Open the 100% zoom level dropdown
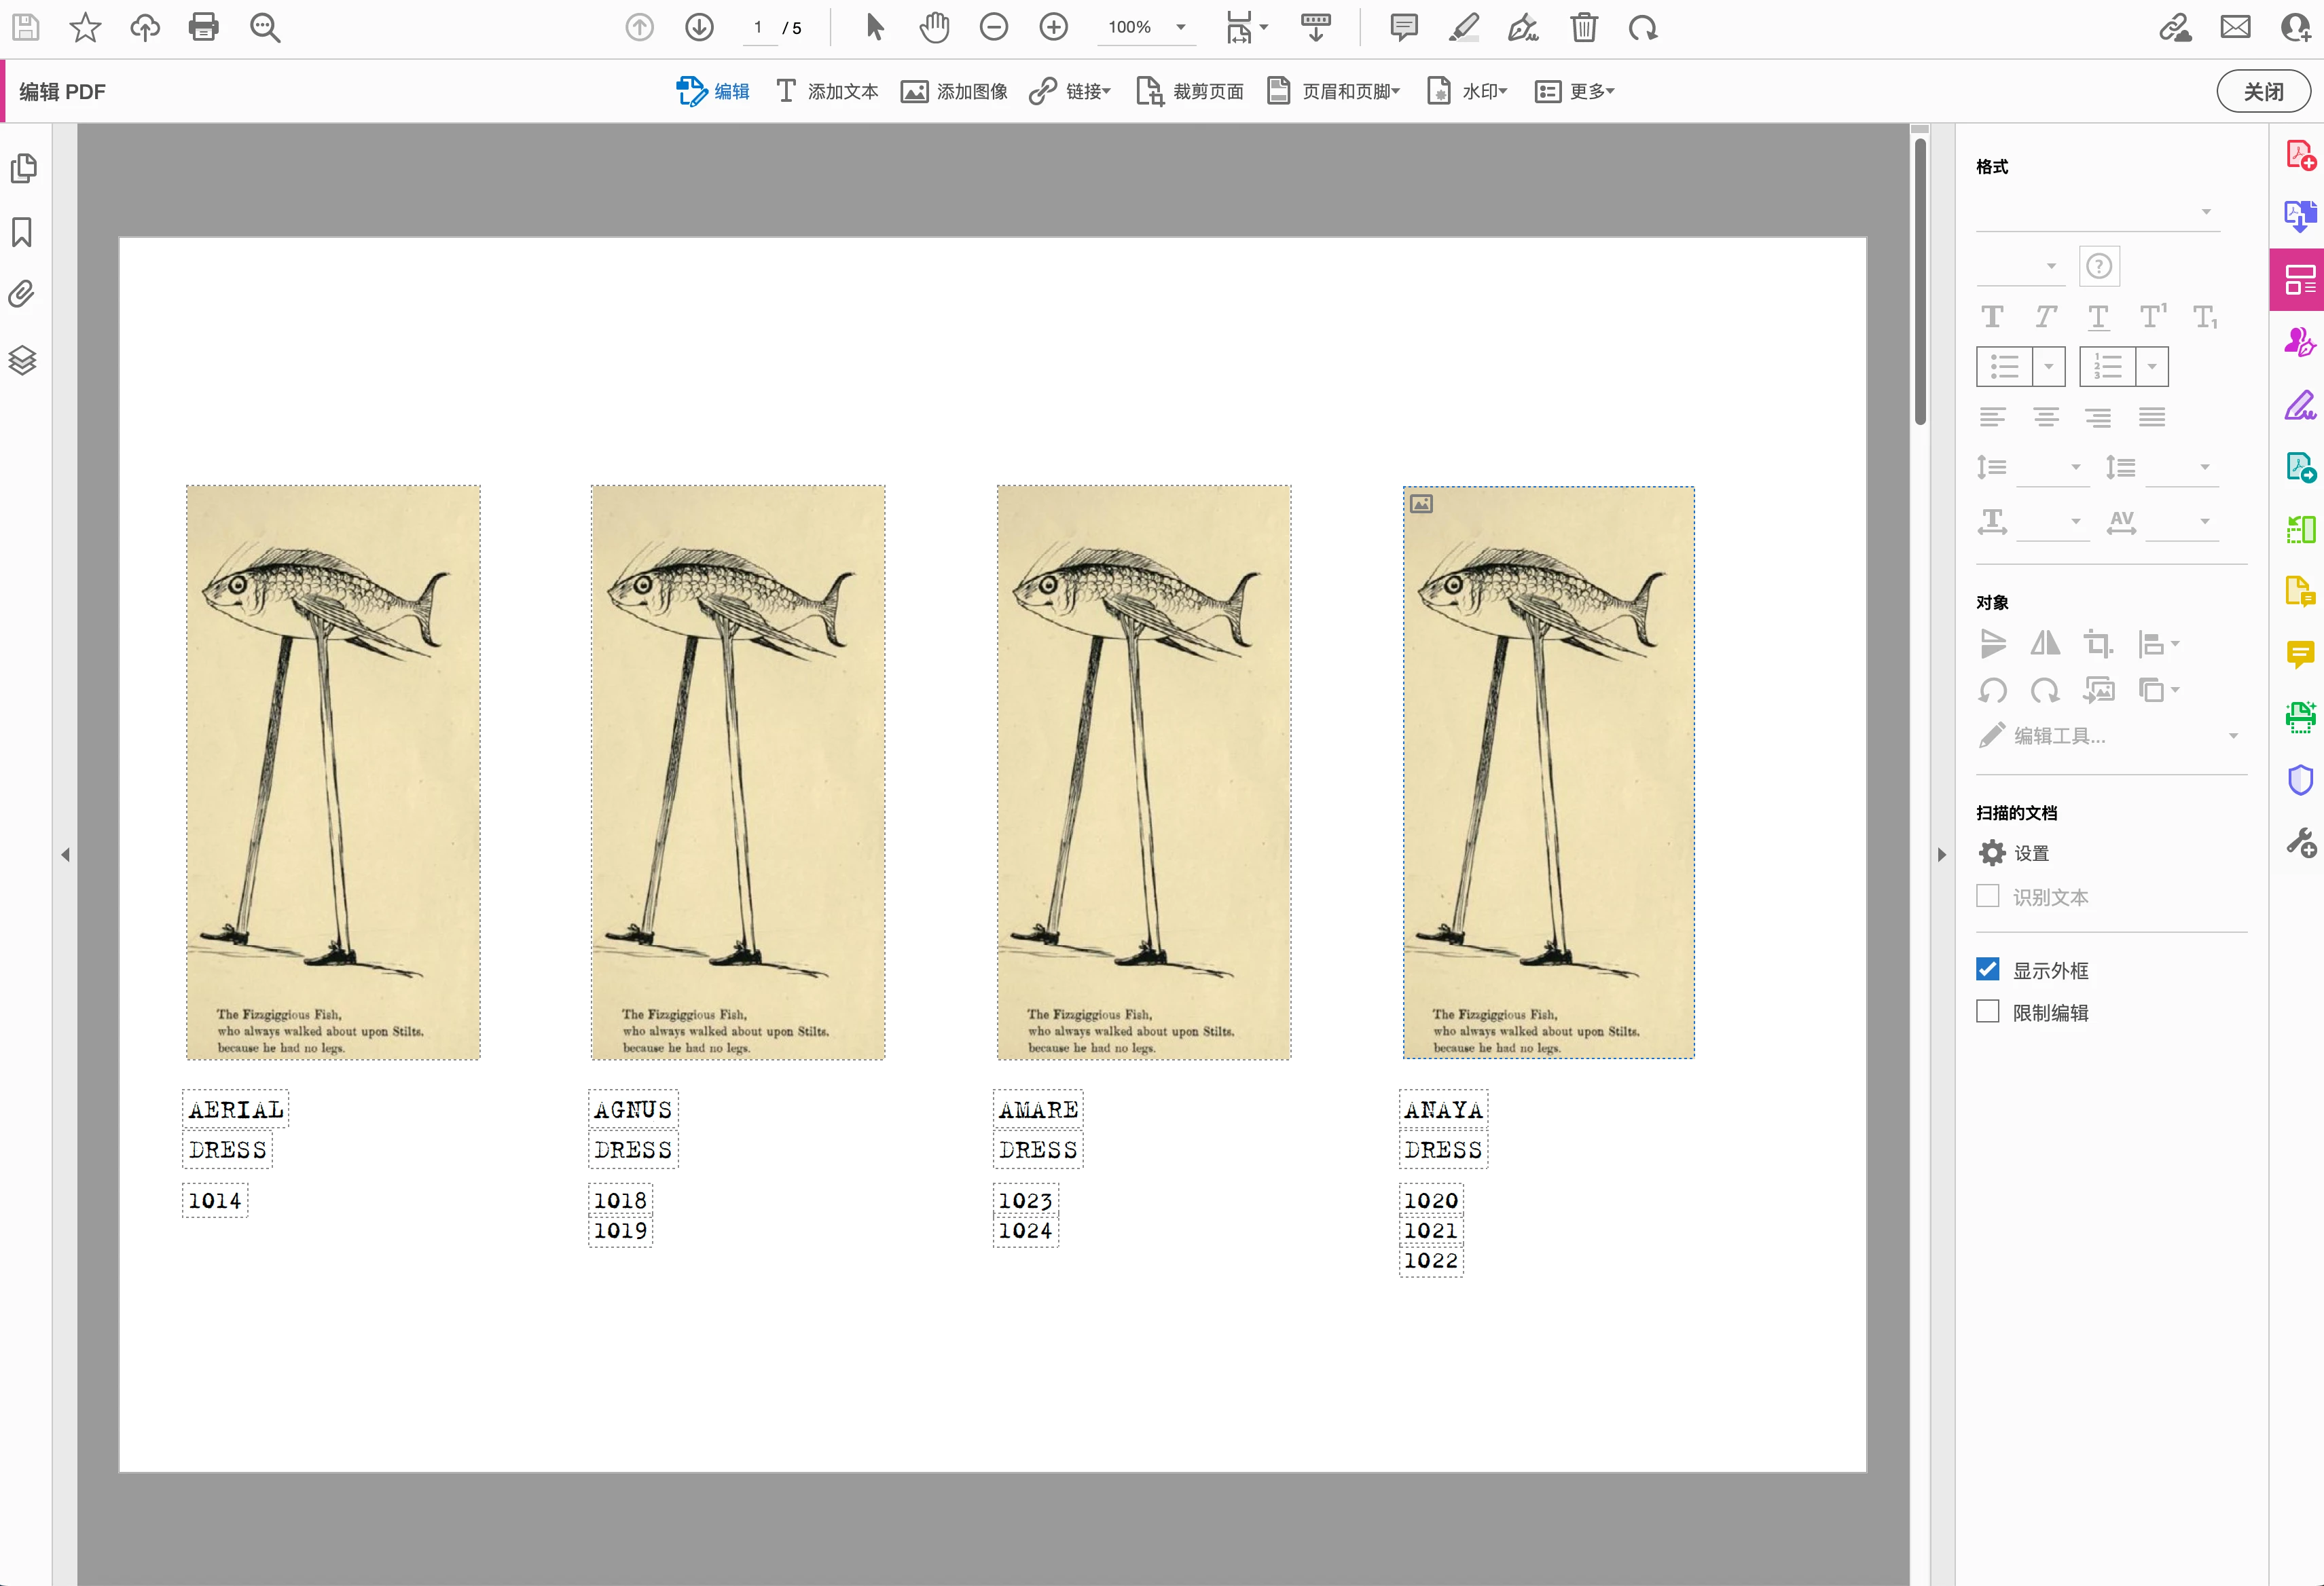Viewport: 2324px width, 1586px height. pyautogui.click(x=1181, y=27)
